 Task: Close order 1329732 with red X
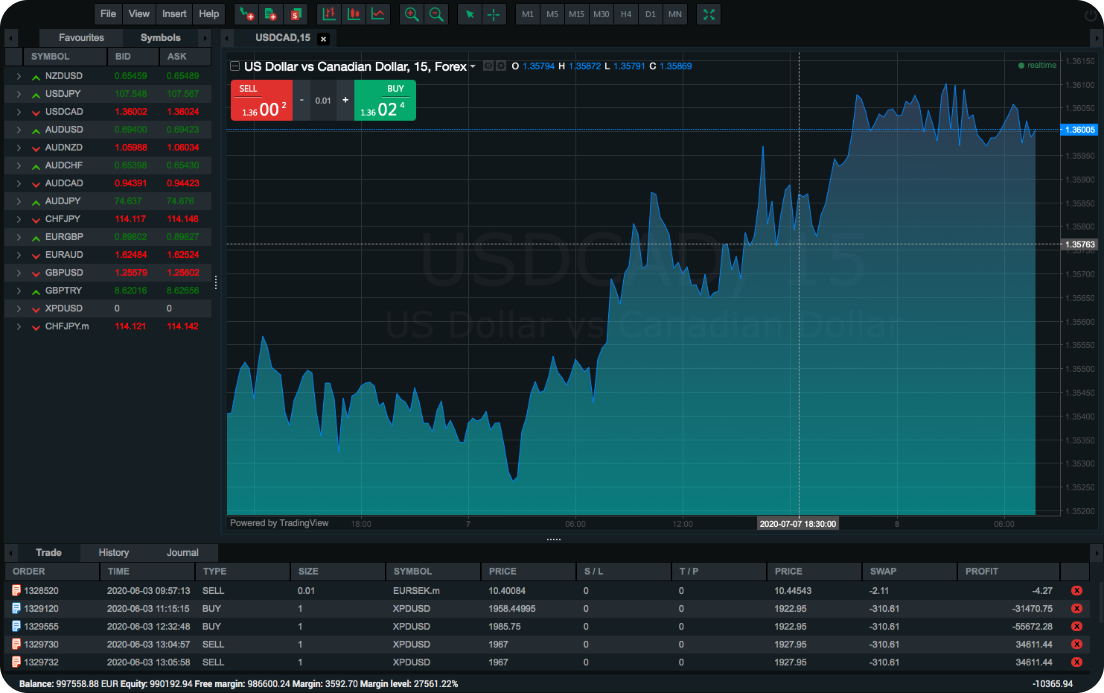1077,662
